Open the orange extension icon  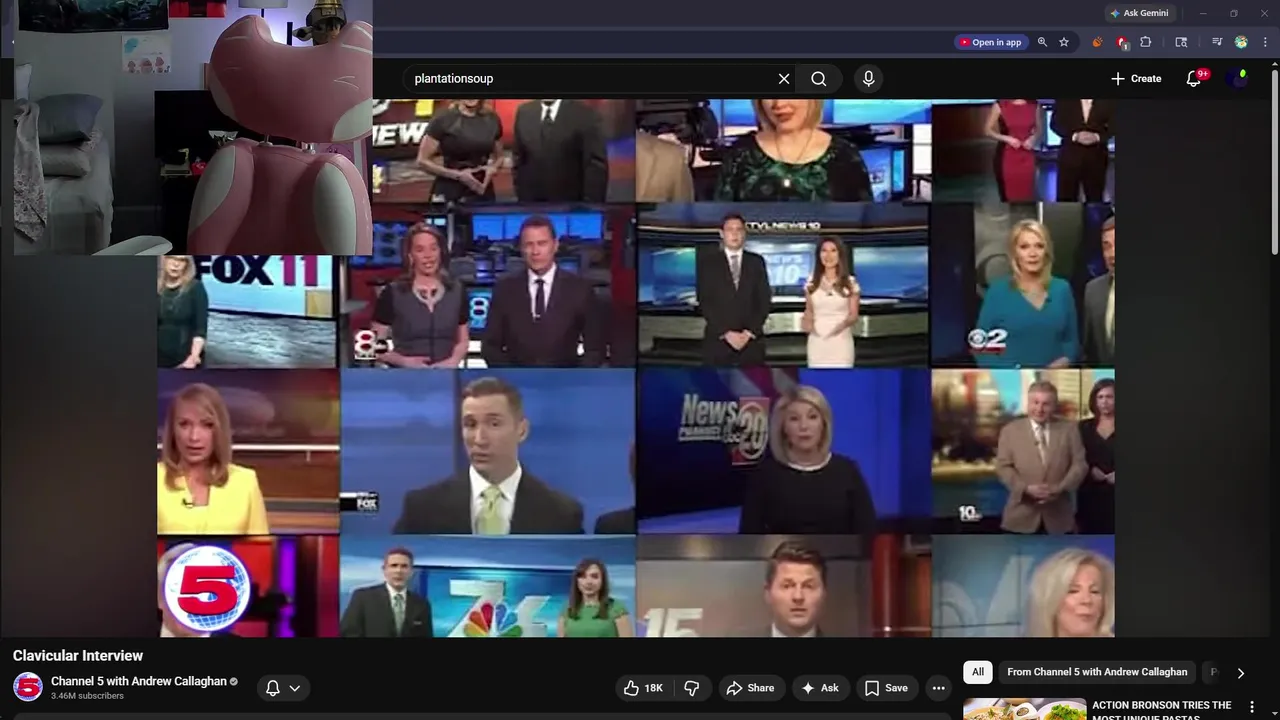click(1097, 42)
